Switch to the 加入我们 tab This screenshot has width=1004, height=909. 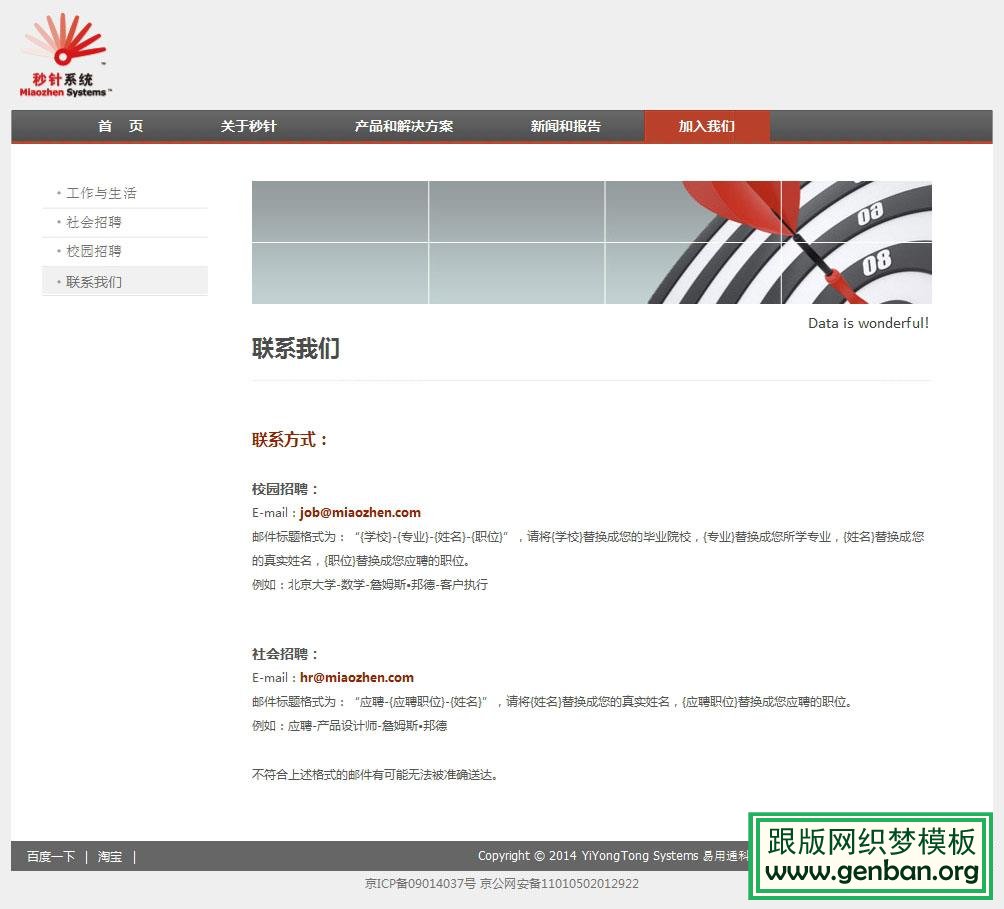(707, 126)
